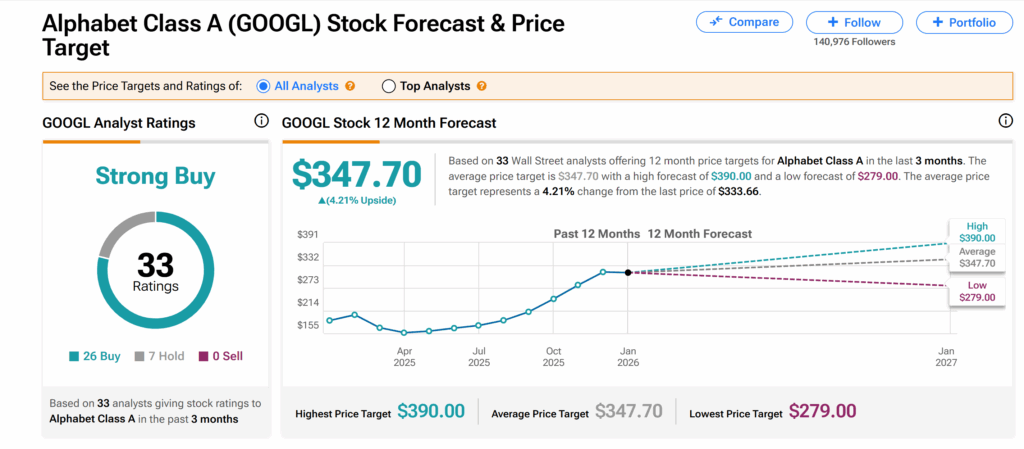The width and height of the screenshot is (1024, 449).
Task: Click the gray 7 Hold legend swatch
Action: pos(140,357)
